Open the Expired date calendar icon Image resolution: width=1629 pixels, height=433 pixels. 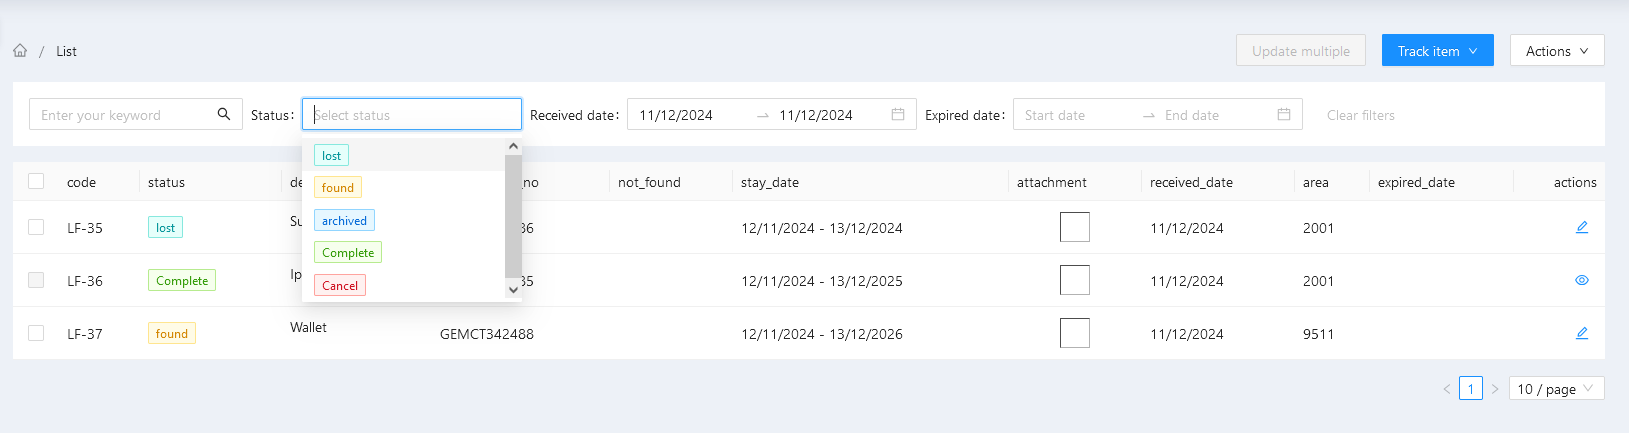click(x=1284, y=115)
